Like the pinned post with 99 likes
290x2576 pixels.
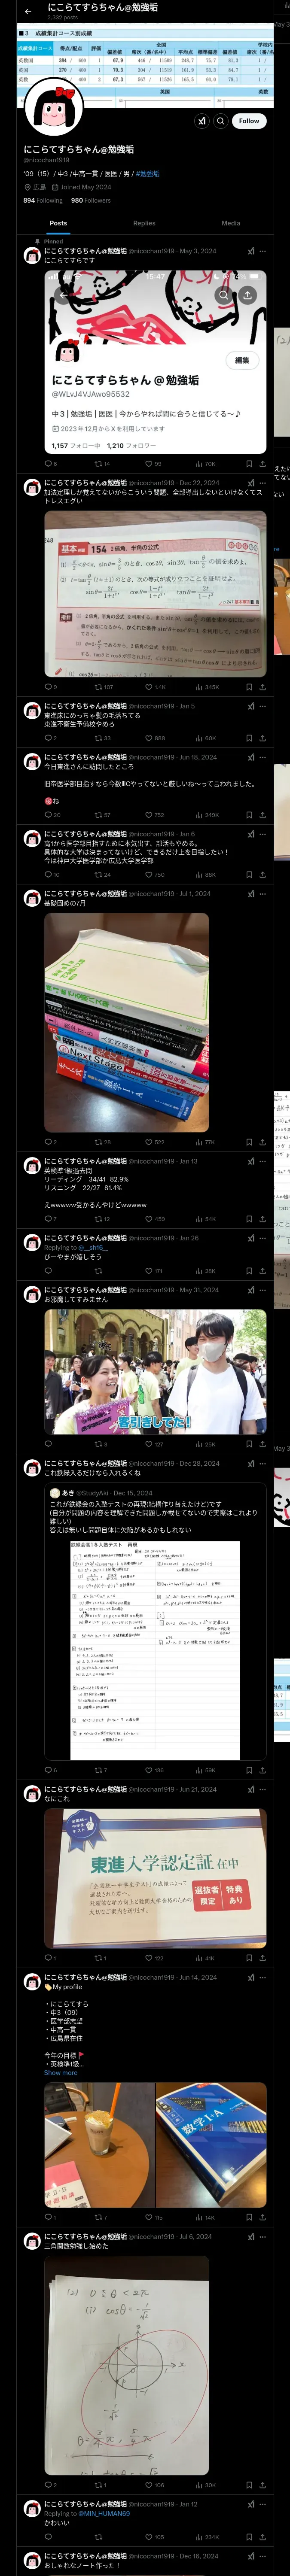(153, 464)
